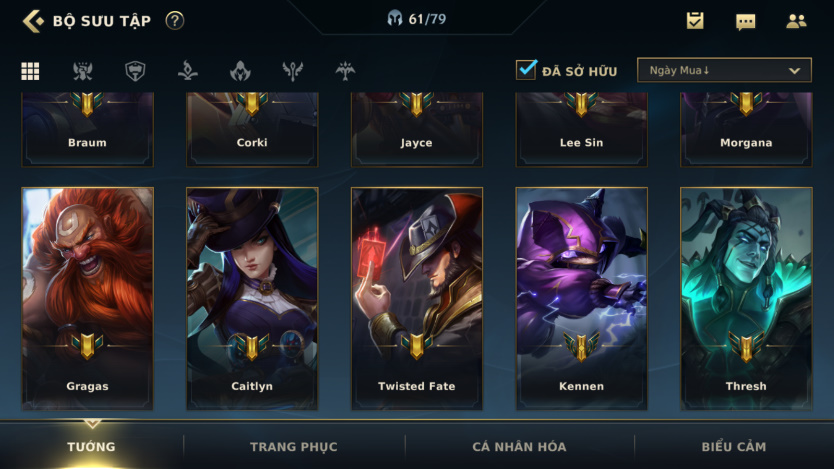Filter by Tank shield role icon
Screen dimensions: 834x469
point(135,71)
